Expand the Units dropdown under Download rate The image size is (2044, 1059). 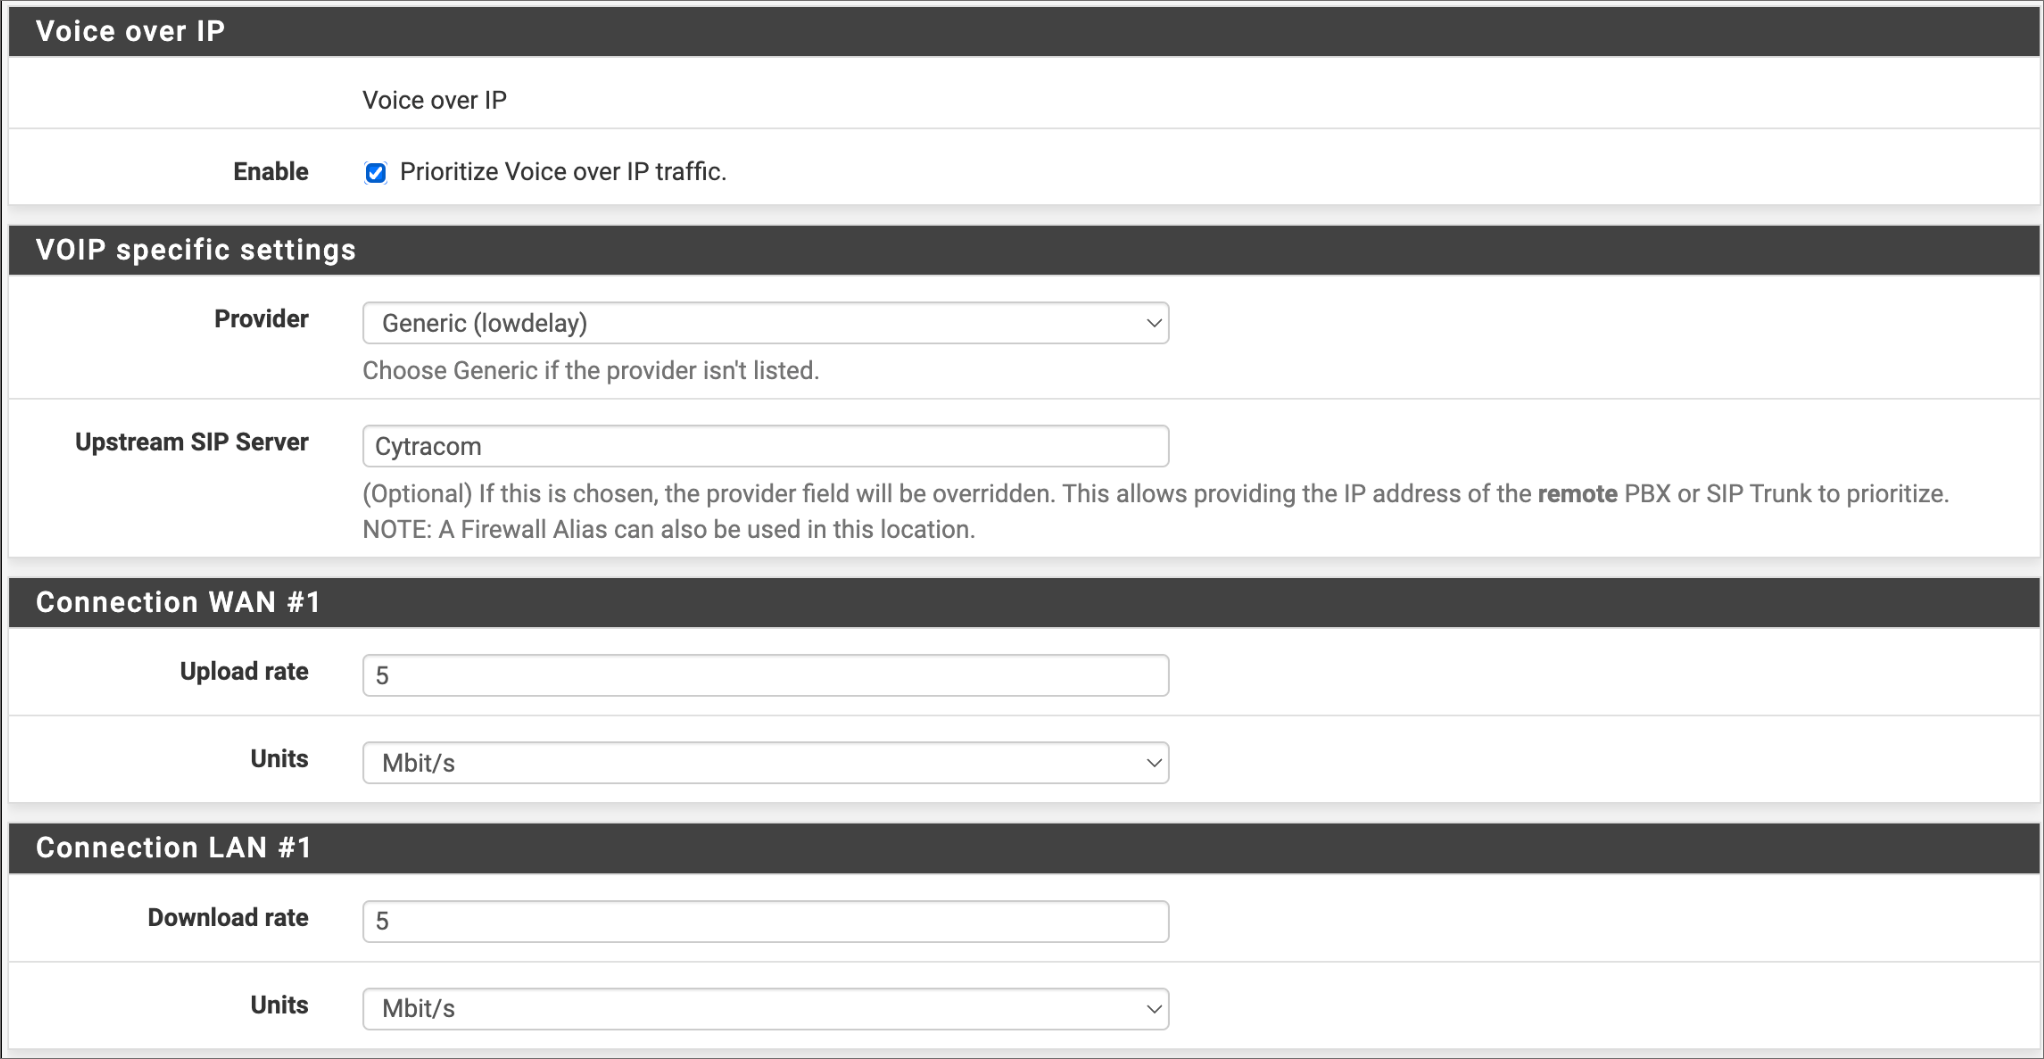pyautogui.click(x=765, y=1008)
